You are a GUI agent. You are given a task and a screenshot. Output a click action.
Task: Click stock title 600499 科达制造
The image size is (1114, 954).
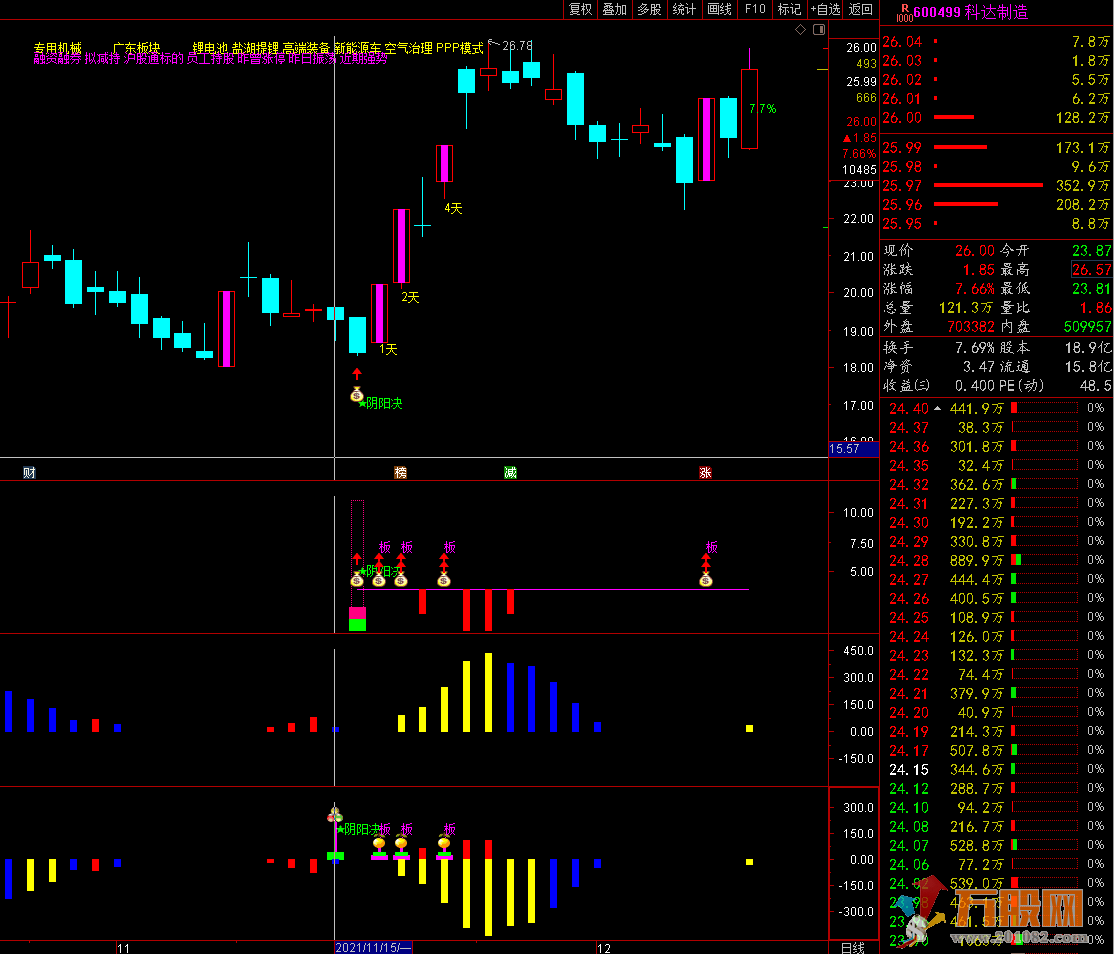tap(970, 12)
